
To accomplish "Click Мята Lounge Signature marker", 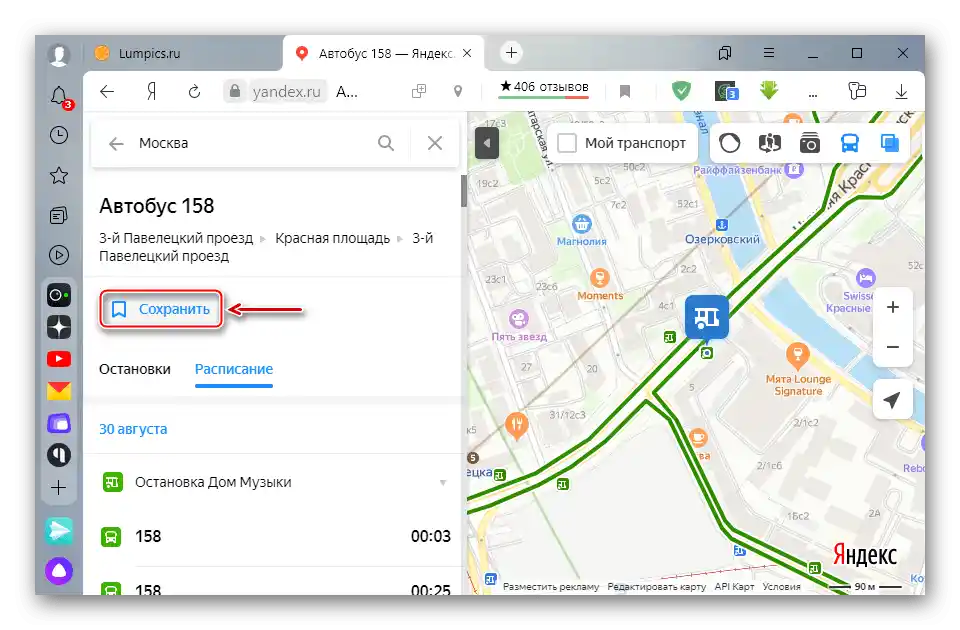I will 797,354.
